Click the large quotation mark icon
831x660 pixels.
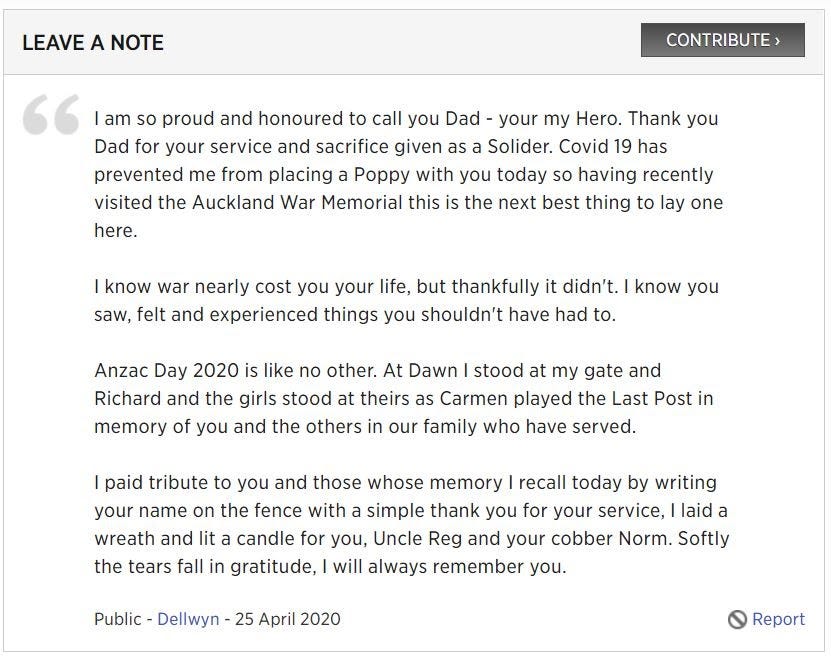(51, 115)
